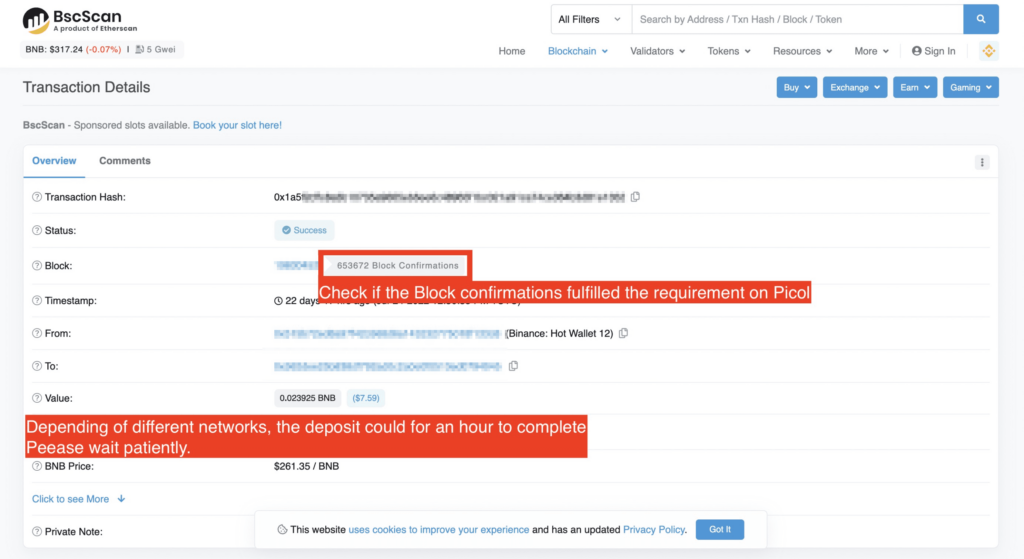Open the 'uses cookies to improve your experience' link
The image size is (1024, 559).
[438, 530]
